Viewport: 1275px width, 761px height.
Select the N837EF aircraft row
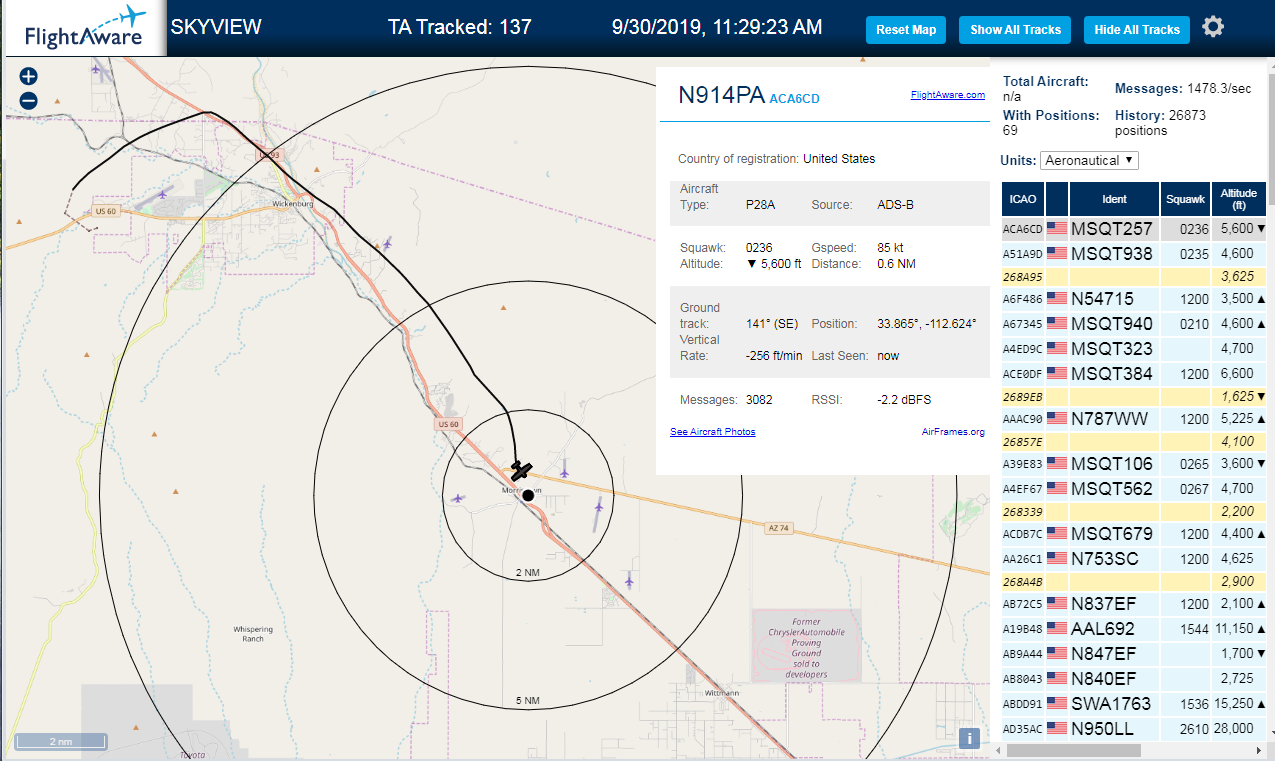tap(1134, 603)
